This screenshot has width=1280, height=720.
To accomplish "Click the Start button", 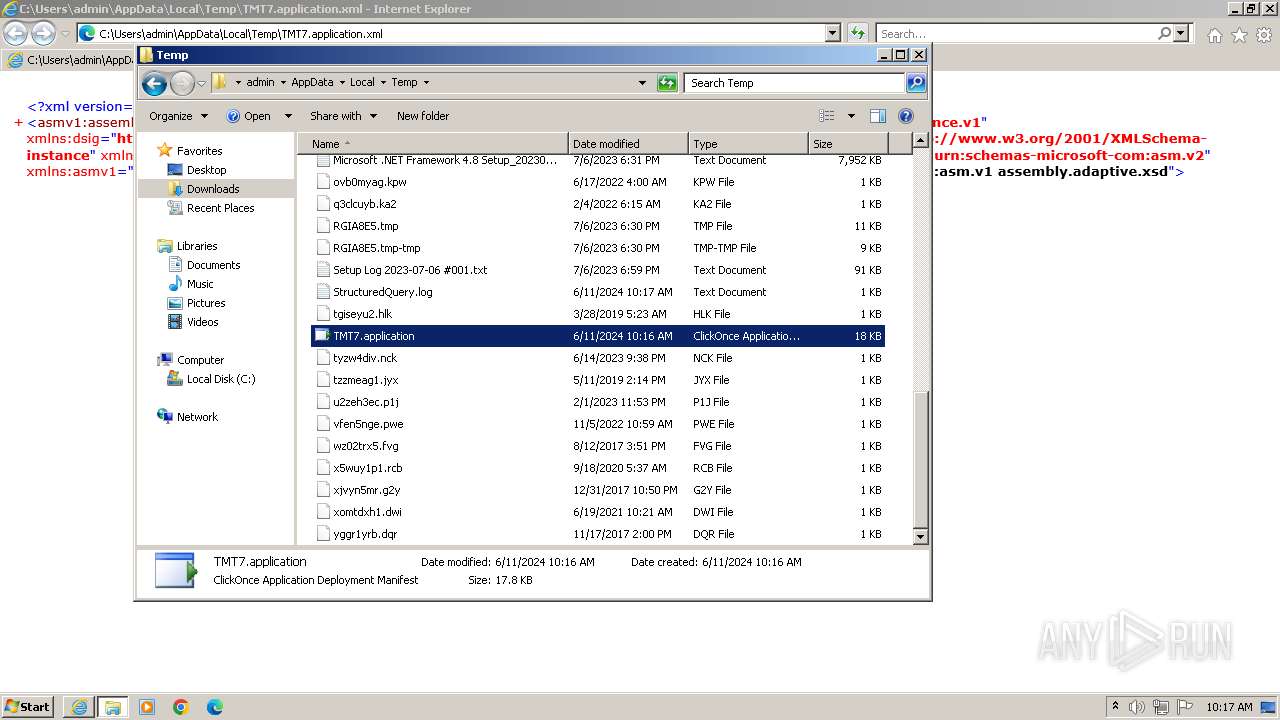I will click(x=28, y=707).
